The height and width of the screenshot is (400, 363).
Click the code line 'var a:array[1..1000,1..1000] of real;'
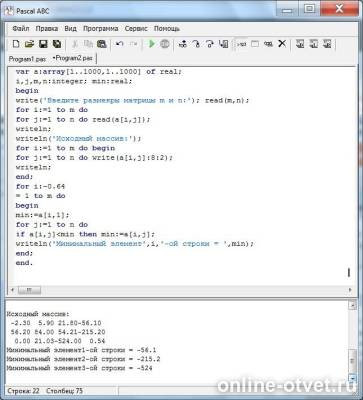(x=99, y=72)
